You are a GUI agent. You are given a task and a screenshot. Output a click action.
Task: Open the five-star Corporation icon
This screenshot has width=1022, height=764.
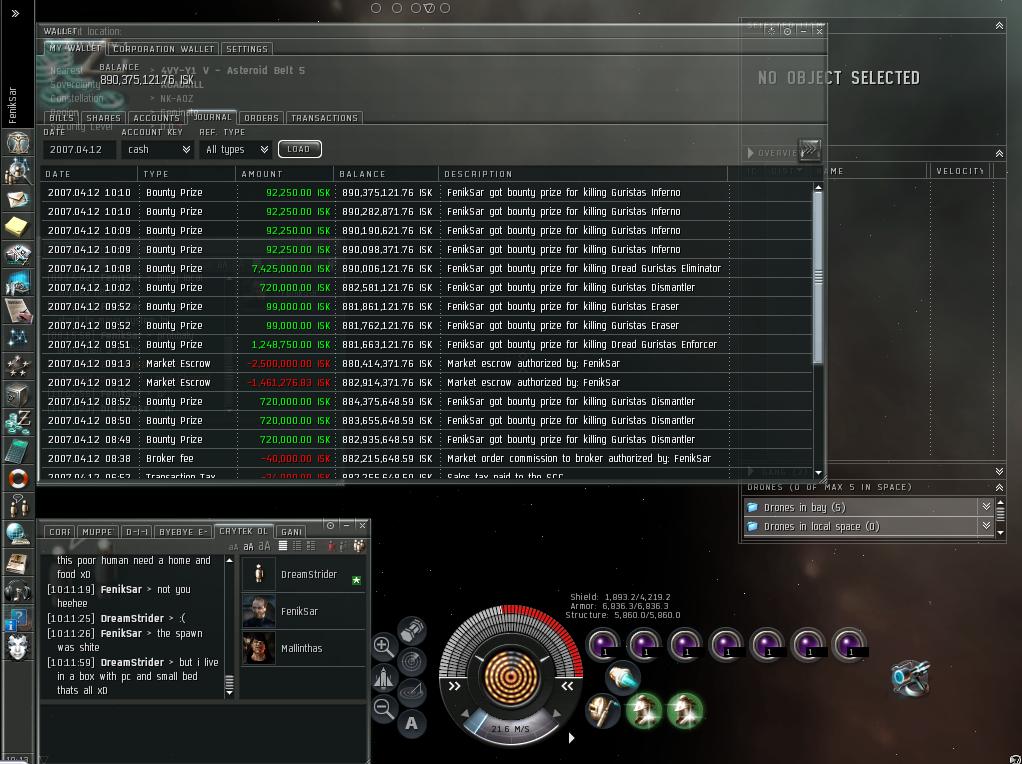pos(18,366)
